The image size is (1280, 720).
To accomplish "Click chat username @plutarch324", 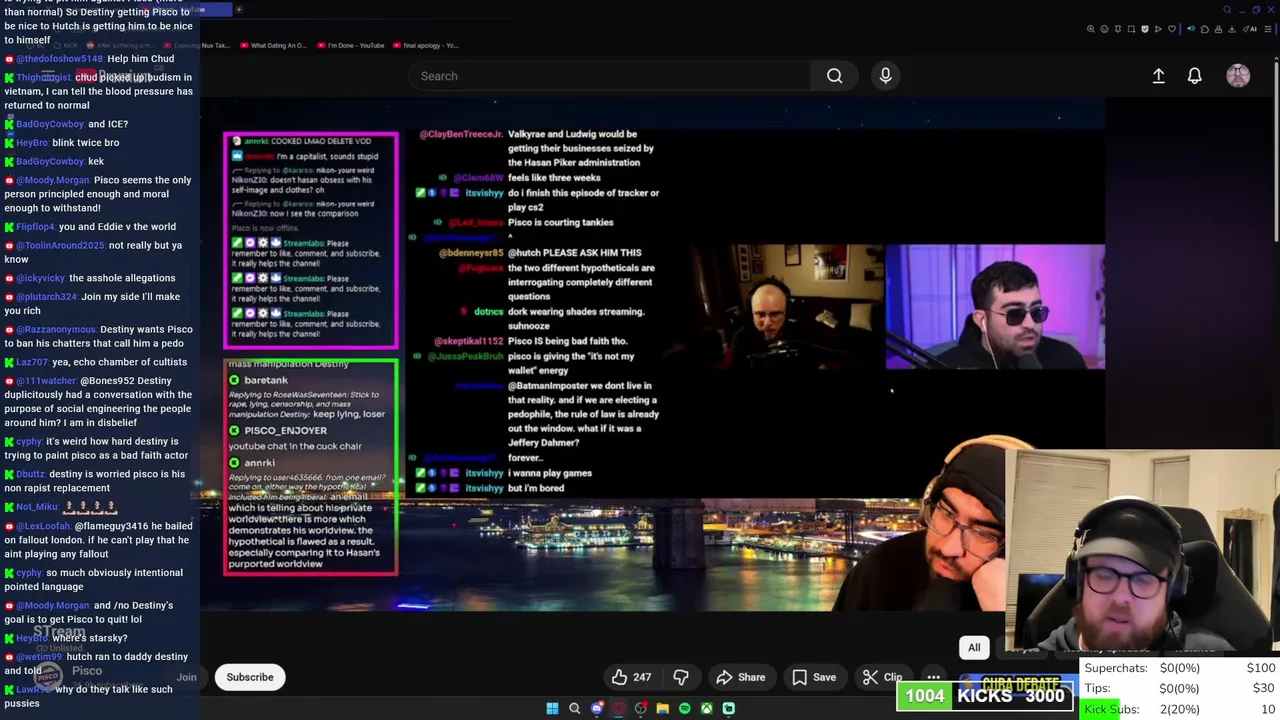I will 46,297.
